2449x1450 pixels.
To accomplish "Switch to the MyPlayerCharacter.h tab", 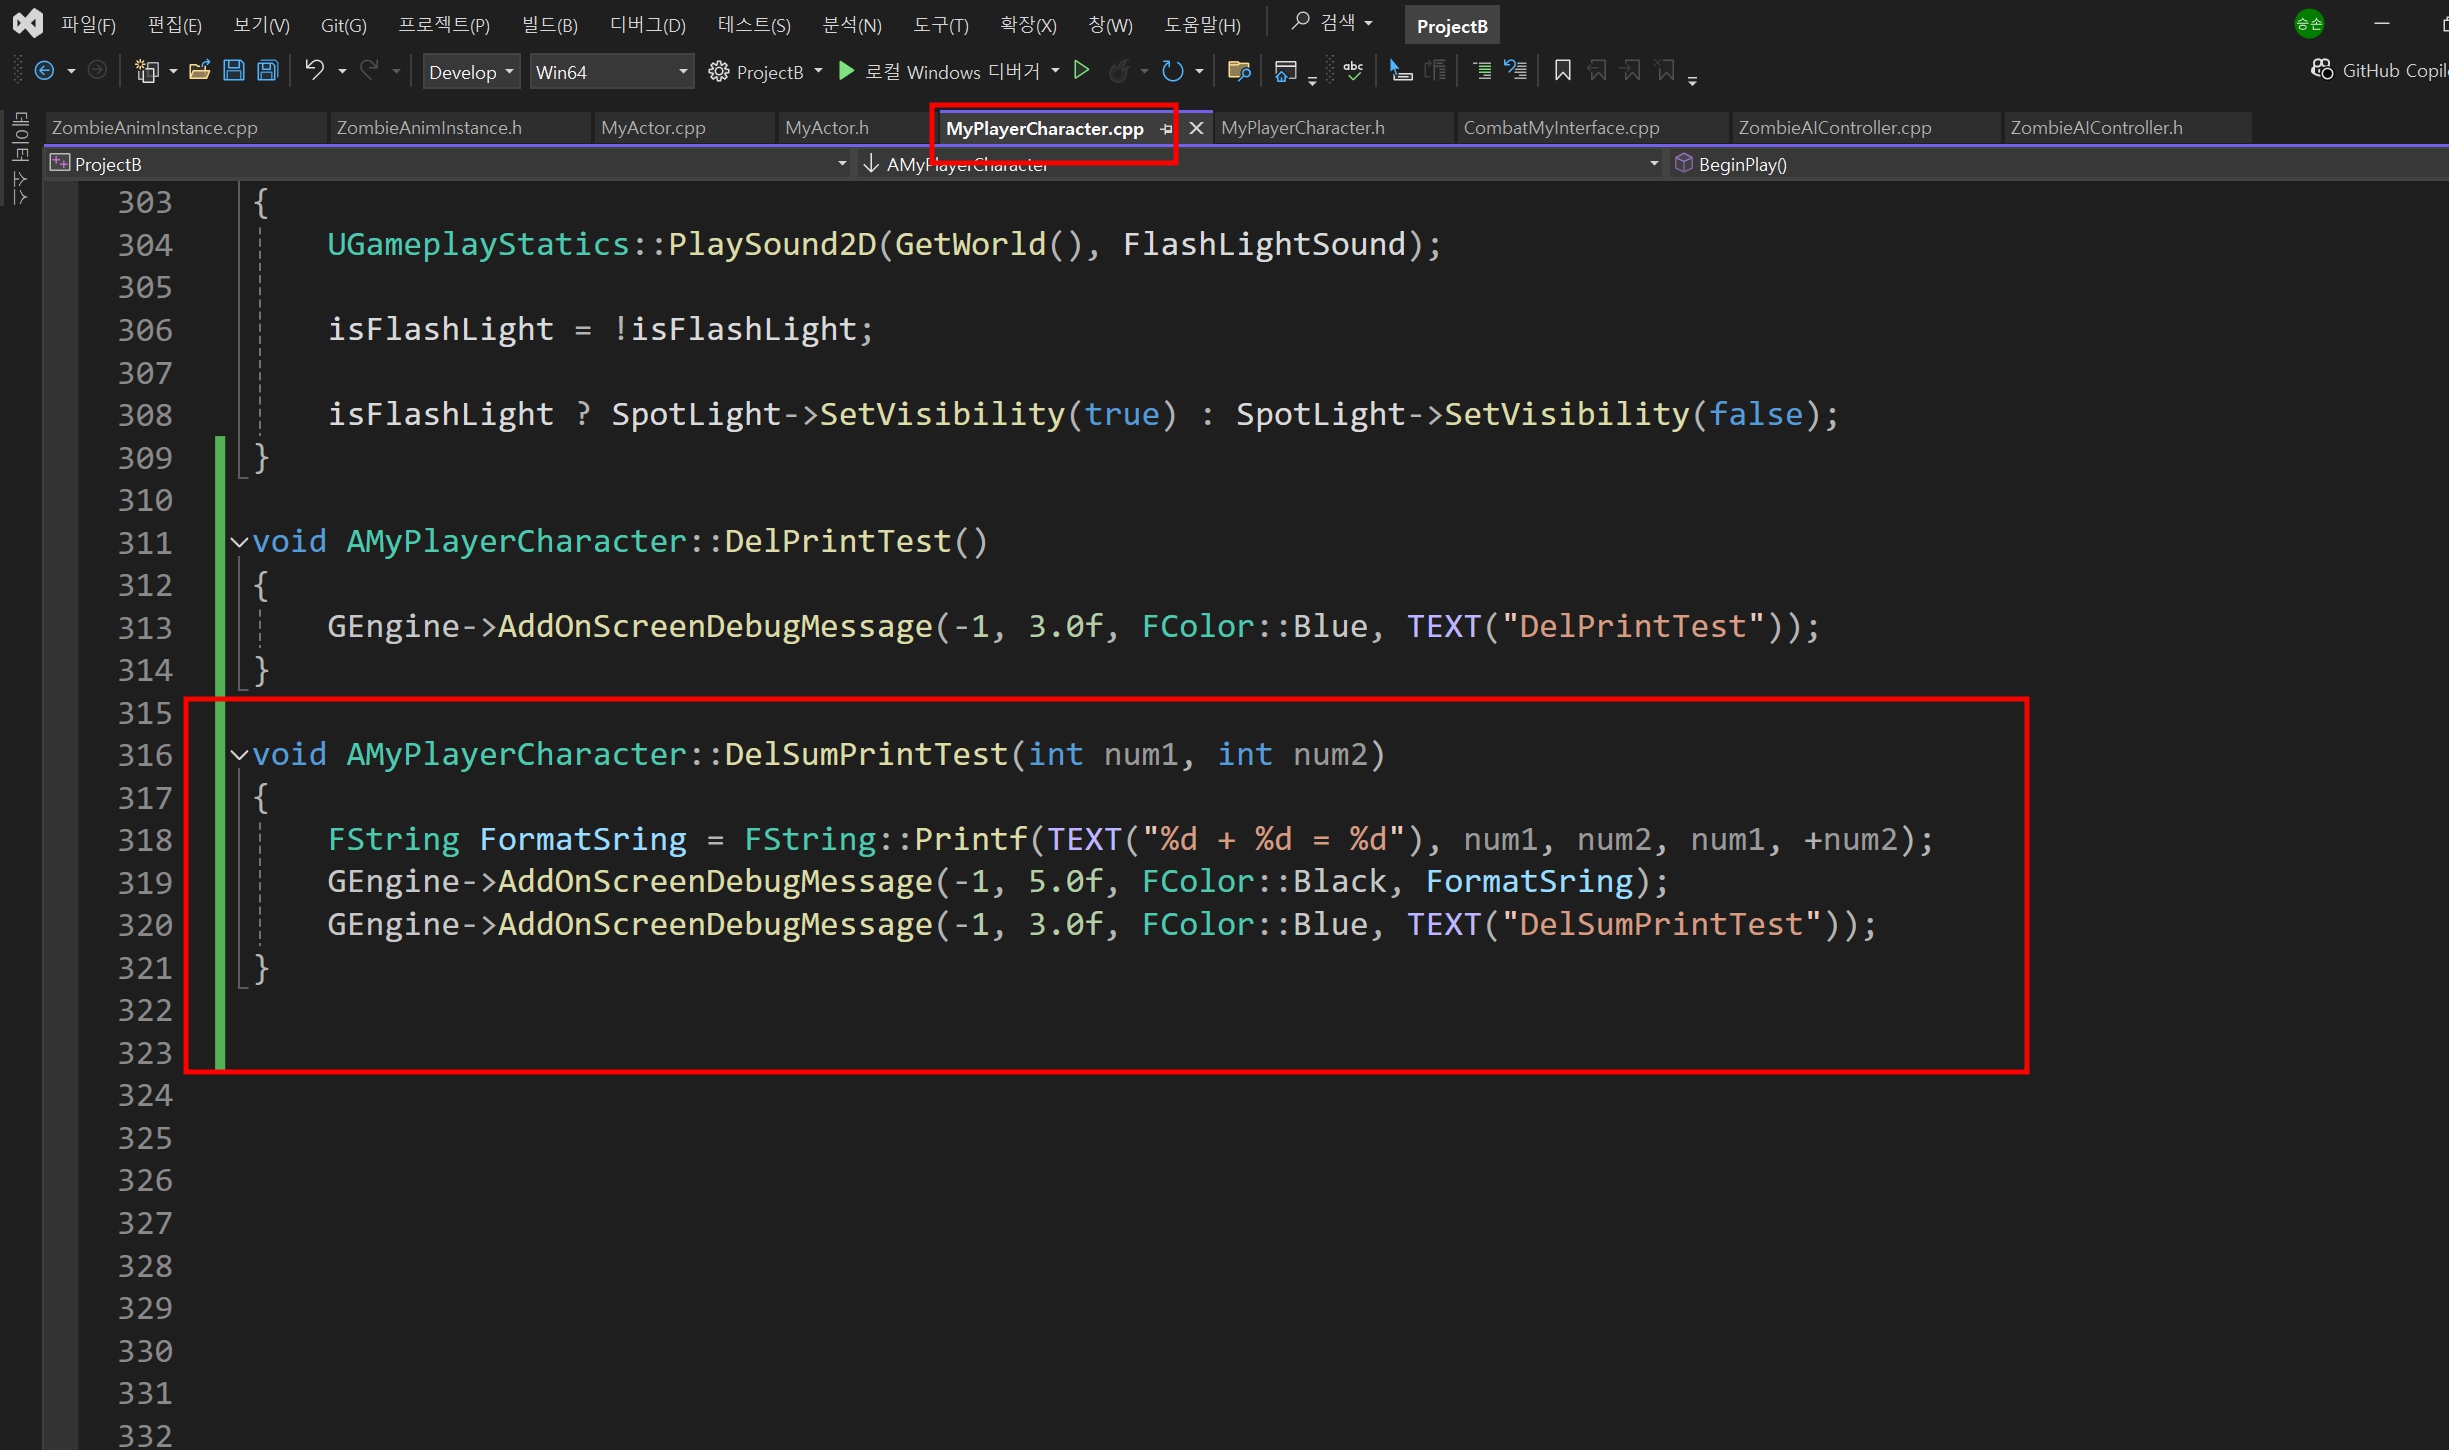I will (1302, 128).
